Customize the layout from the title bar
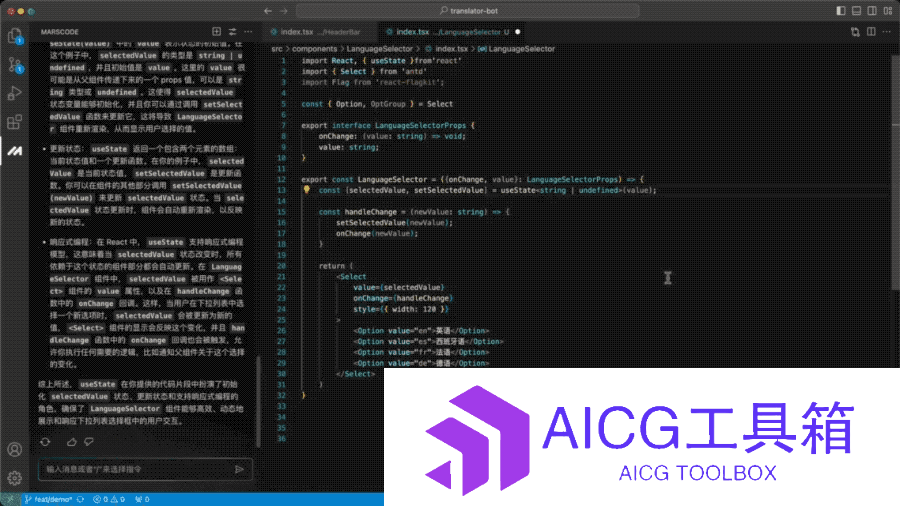Viewport: 900px width, 506px height. click(x=888, y=11)
